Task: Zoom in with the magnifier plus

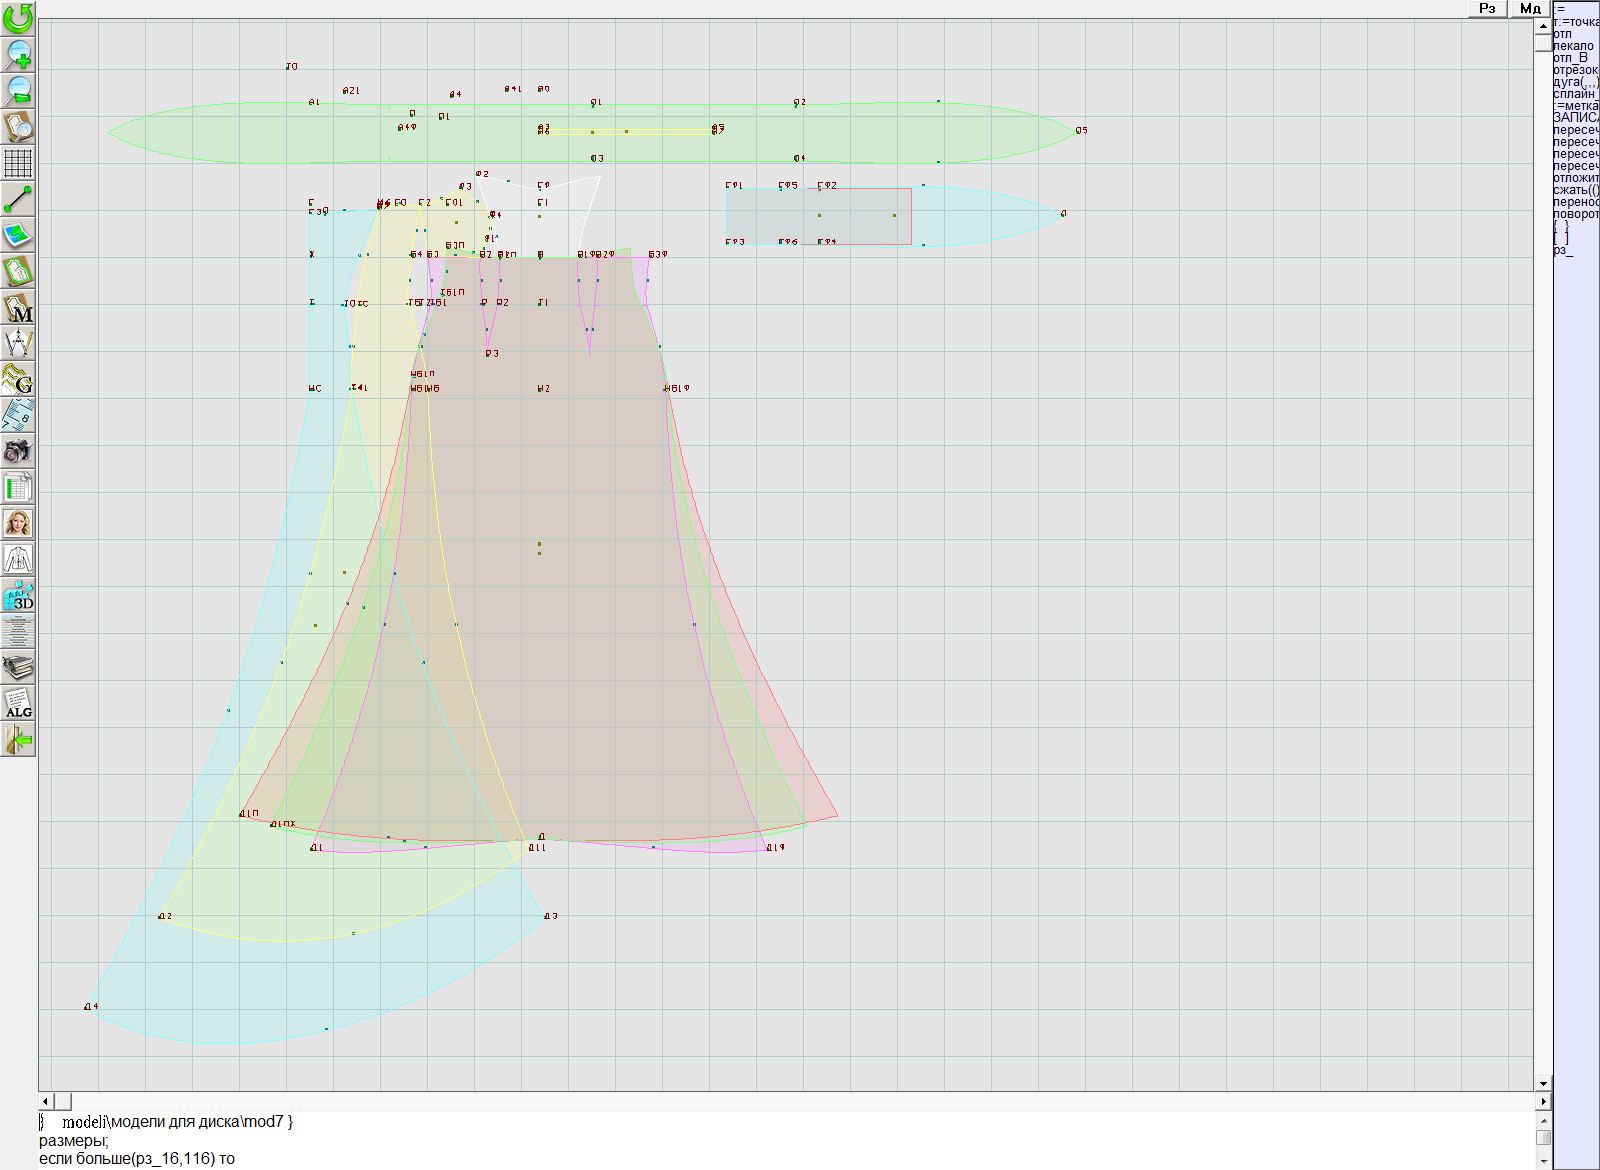Action: 18,54
